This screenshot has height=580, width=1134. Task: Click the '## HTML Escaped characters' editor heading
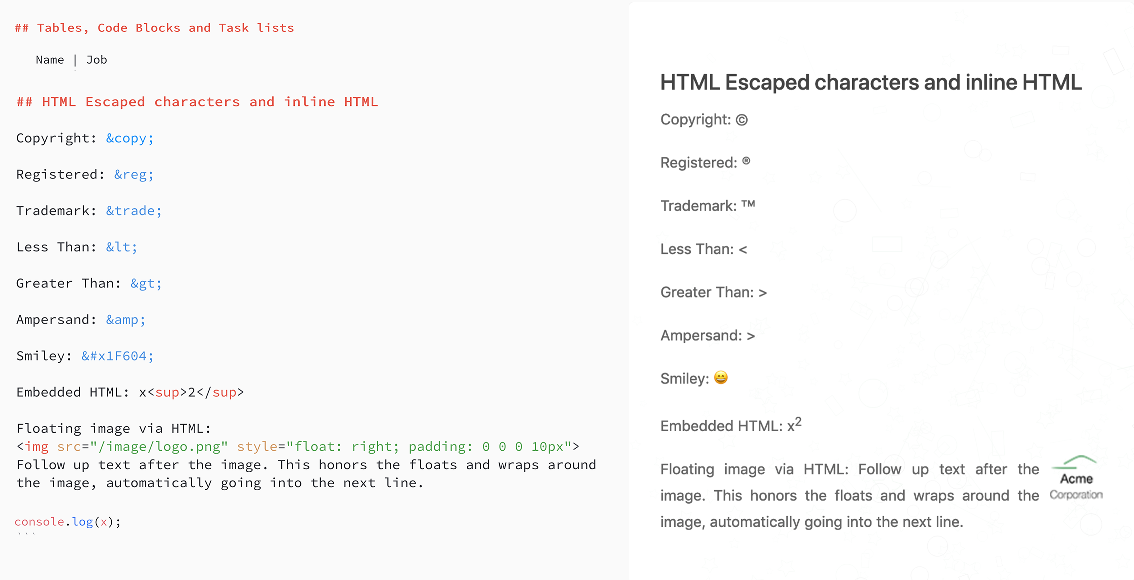tap(197, 102)
